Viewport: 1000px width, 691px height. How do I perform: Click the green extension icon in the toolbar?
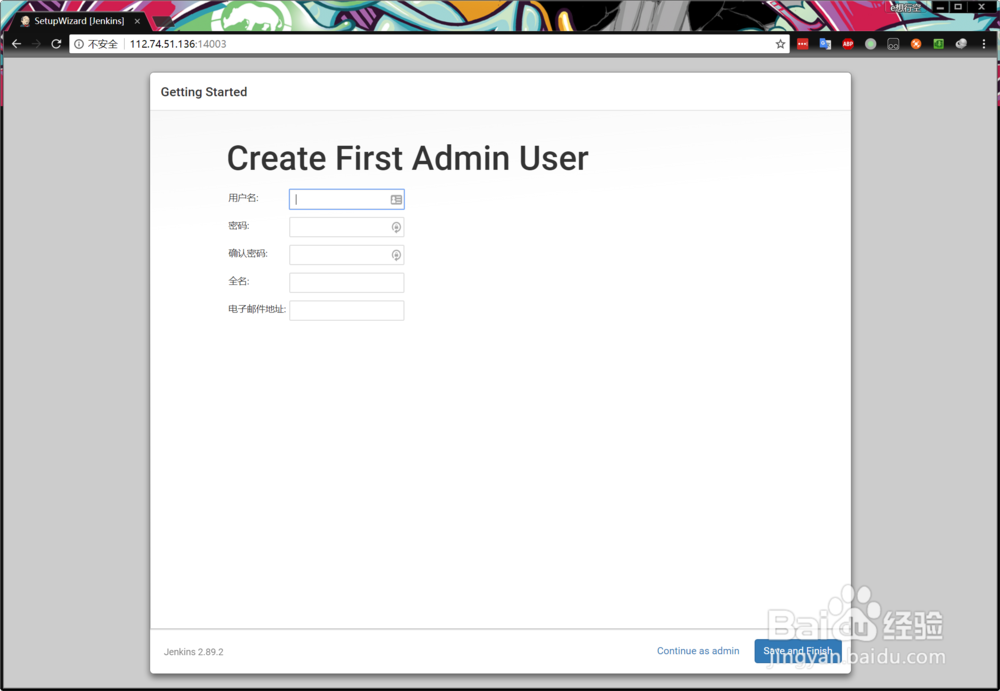(939, 44)
